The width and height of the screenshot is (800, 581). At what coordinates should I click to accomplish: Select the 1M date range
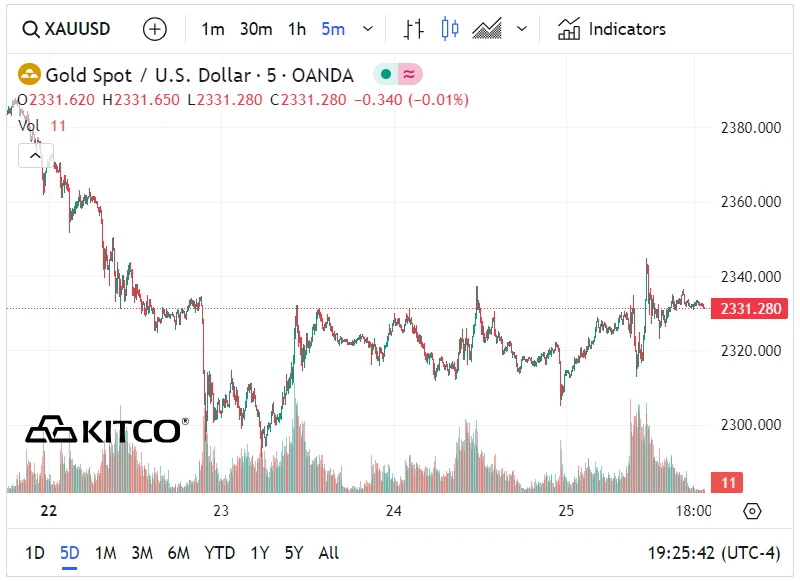click(106, 553)
